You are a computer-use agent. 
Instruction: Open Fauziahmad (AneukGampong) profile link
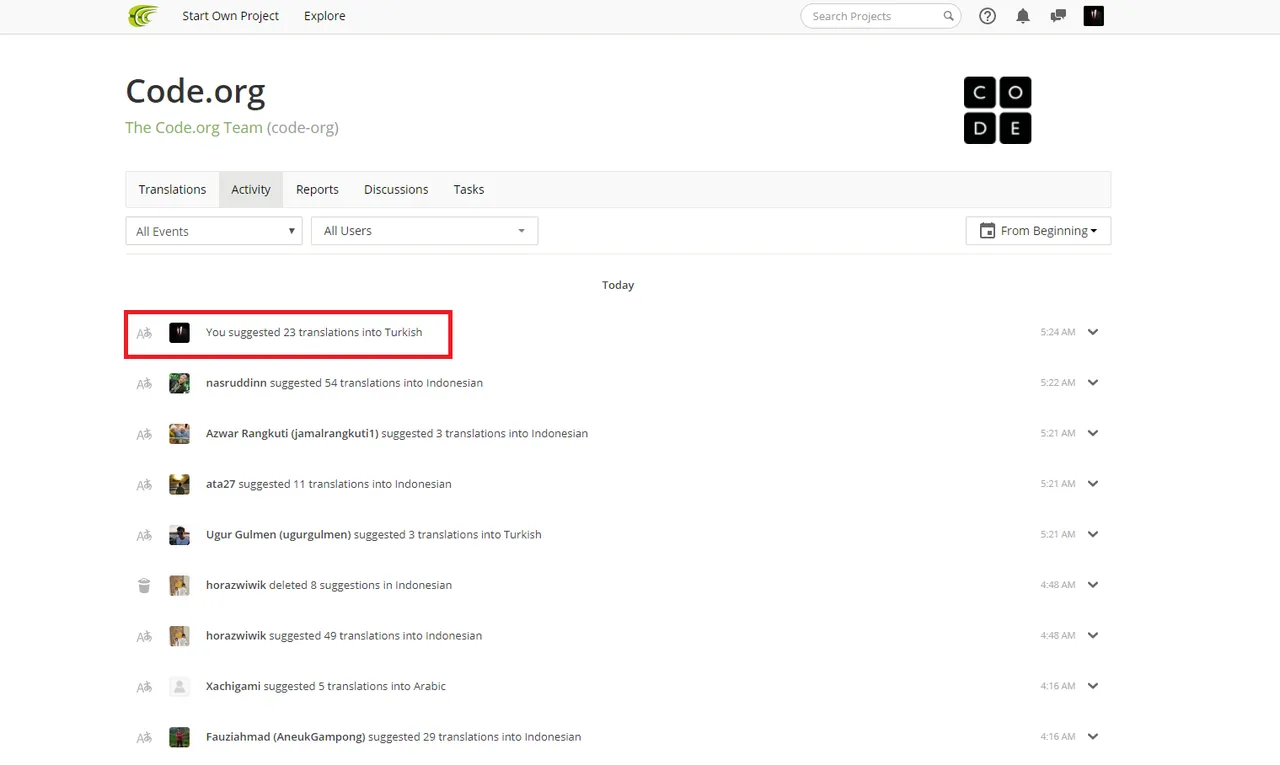pos(285,737)
